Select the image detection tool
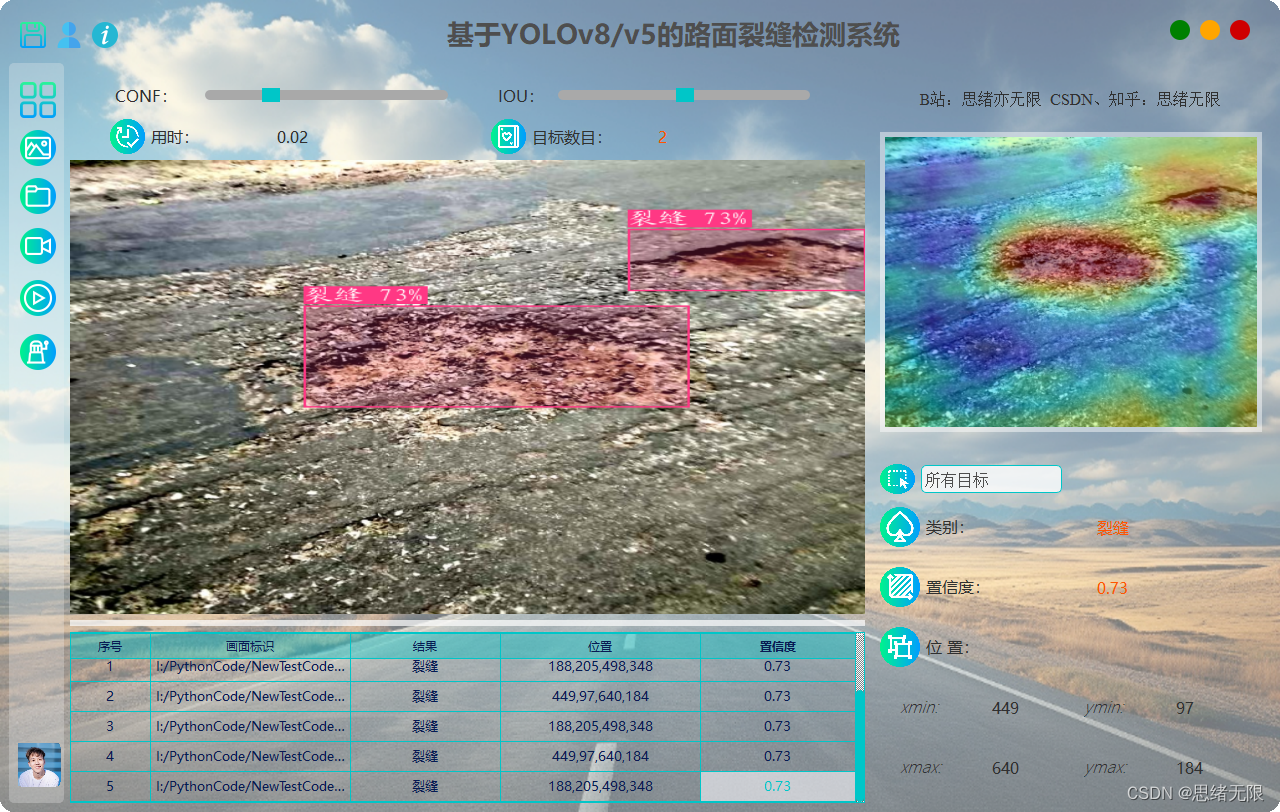1280x812 pixels. click(x=37, y=148)
